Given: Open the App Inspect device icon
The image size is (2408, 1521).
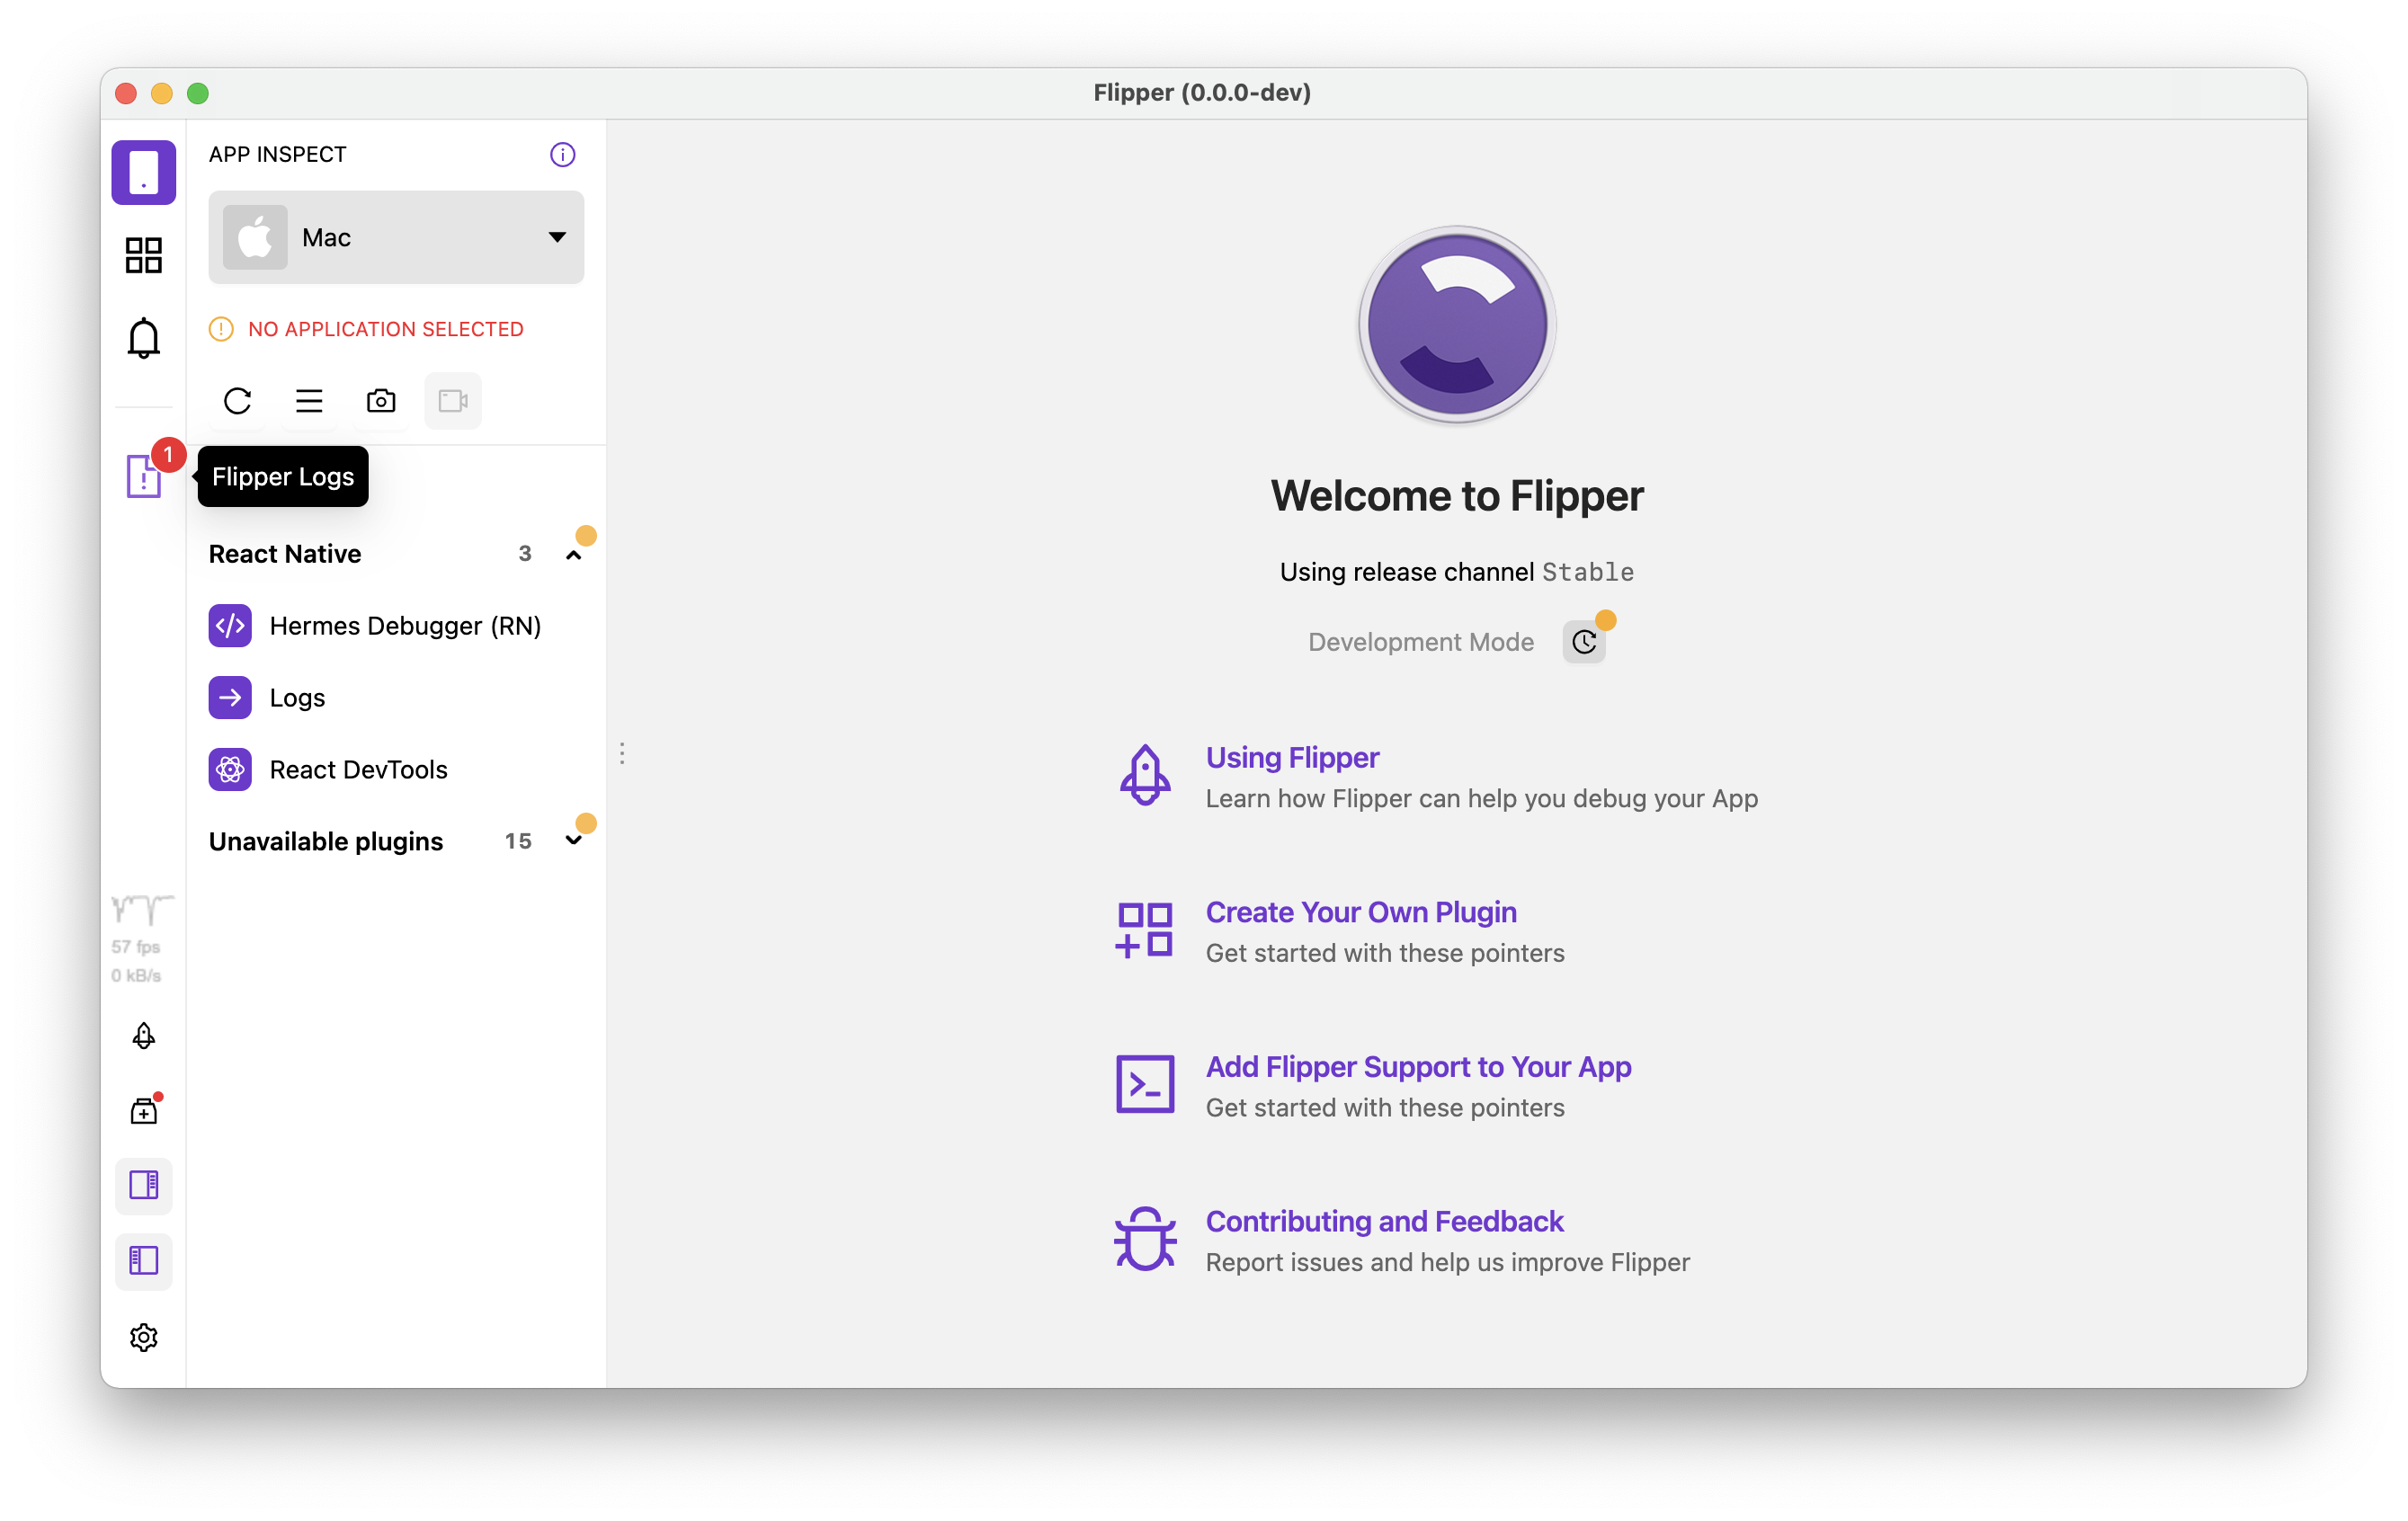Looking at the screenshot, I should (143, 172).
